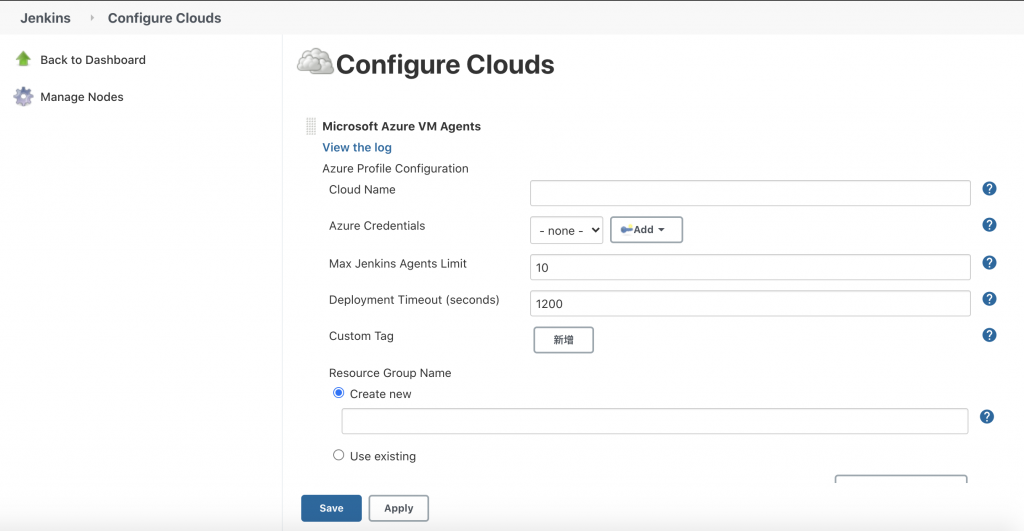Open help for Custom Tag
The width and height of the screenshot is (1024, 531).
point(989,335)
